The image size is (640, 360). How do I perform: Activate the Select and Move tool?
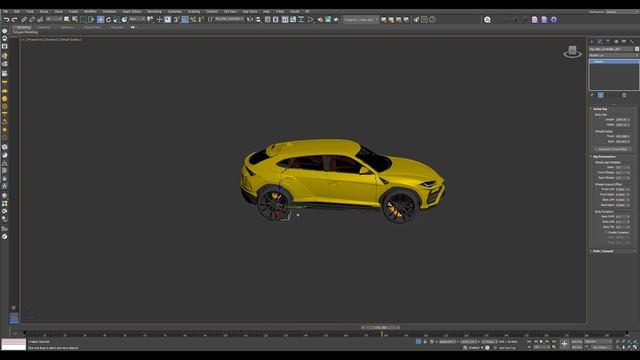(100, 20)
